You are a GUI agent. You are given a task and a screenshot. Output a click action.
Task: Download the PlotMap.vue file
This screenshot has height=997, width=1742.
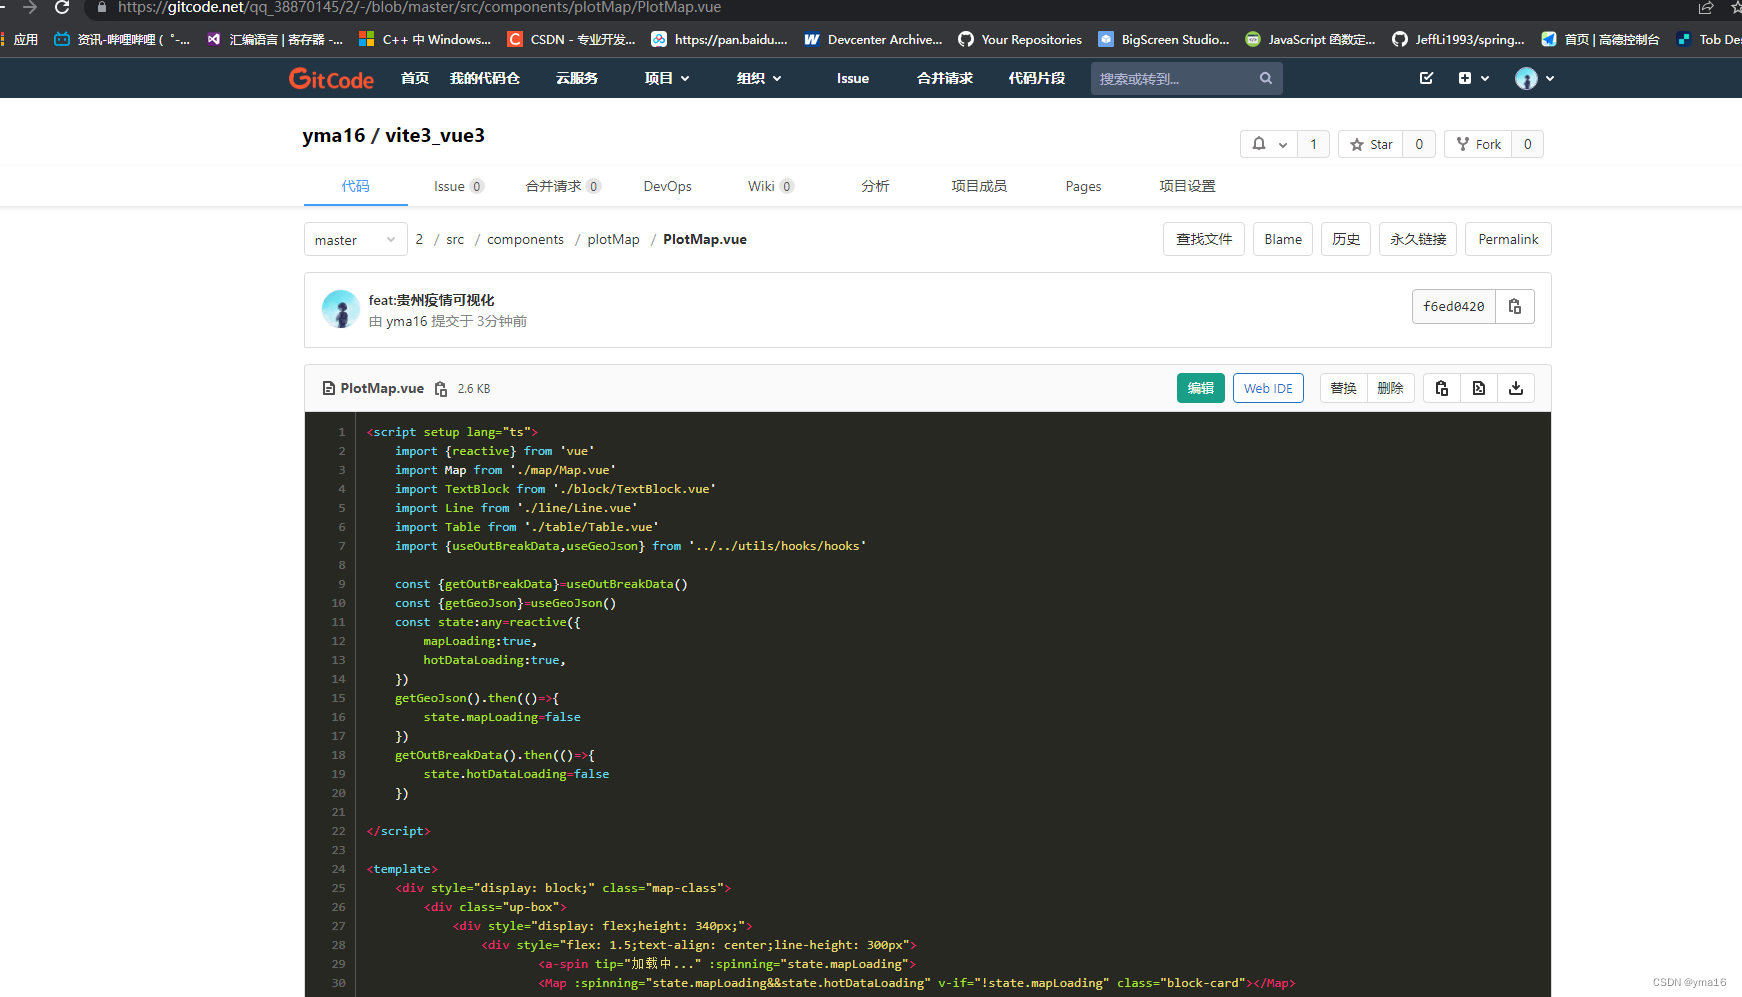(1516, 388)
